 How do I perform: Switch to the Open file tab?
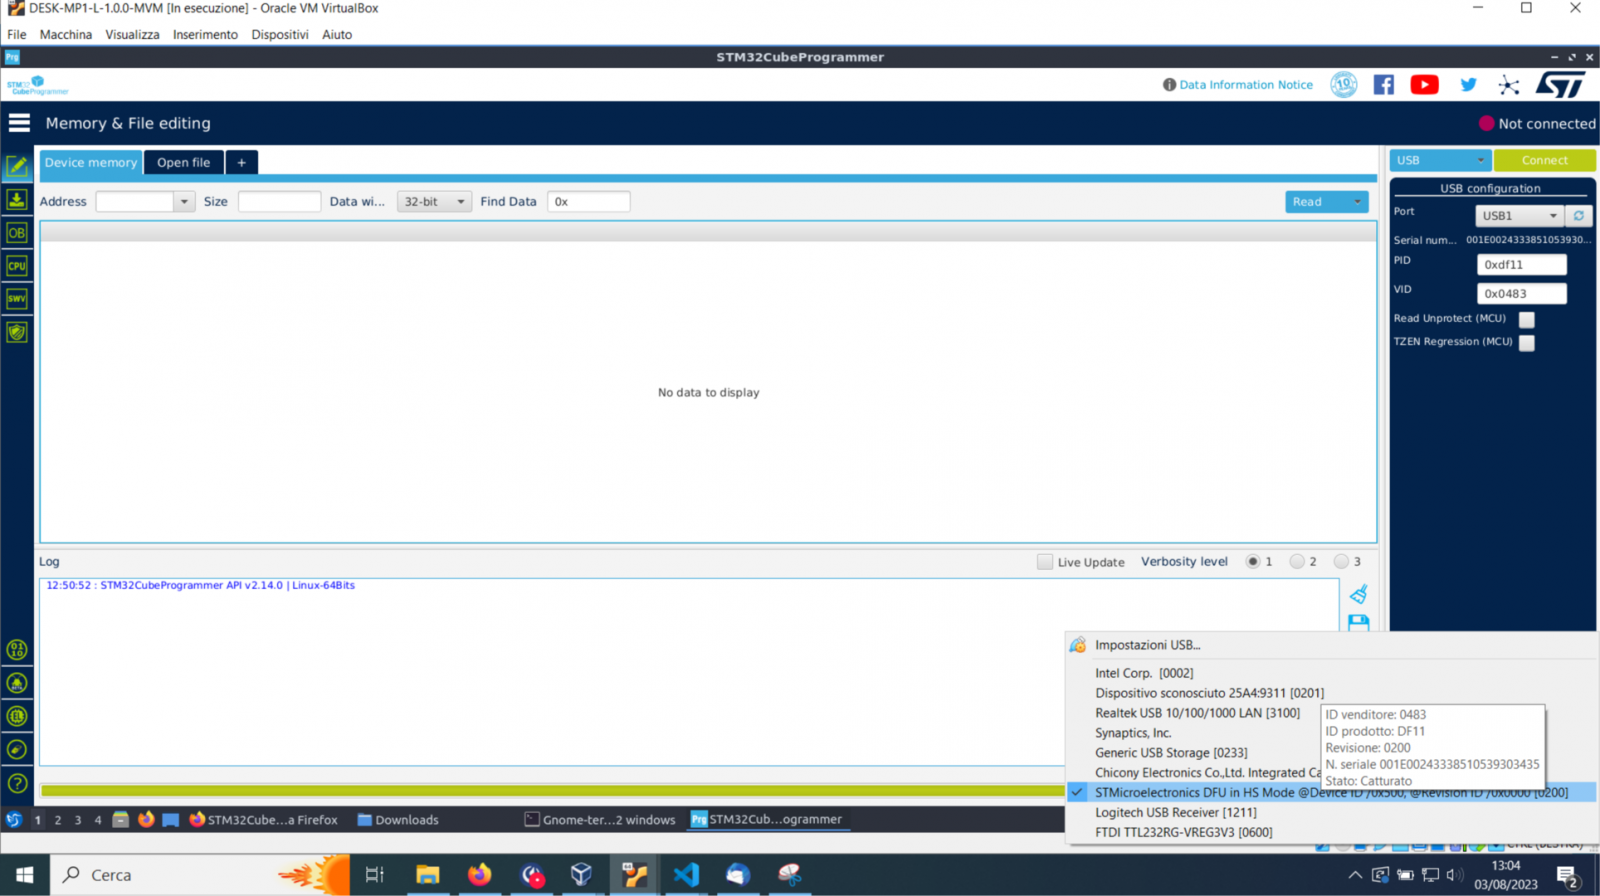(x=183, y=162)
